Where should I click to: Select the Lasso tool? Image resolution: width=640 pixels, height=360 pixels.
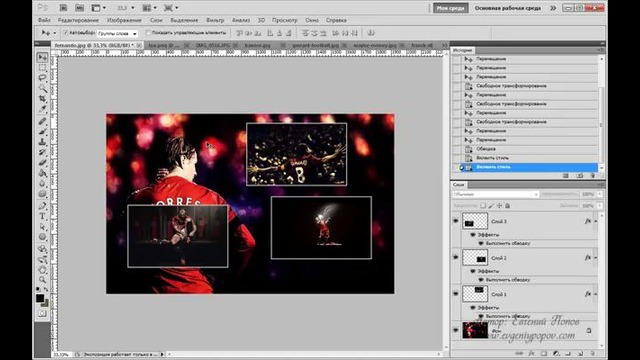coord(42,78)
